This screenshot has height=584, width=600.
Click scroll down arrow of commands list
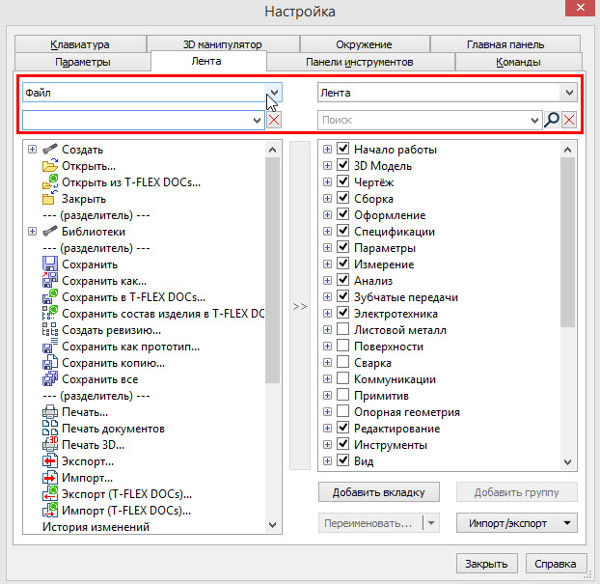coord(272,525)
